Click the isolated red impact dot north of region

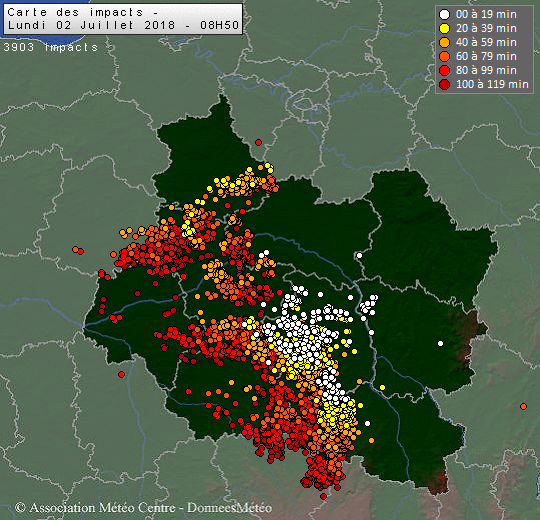258,142
